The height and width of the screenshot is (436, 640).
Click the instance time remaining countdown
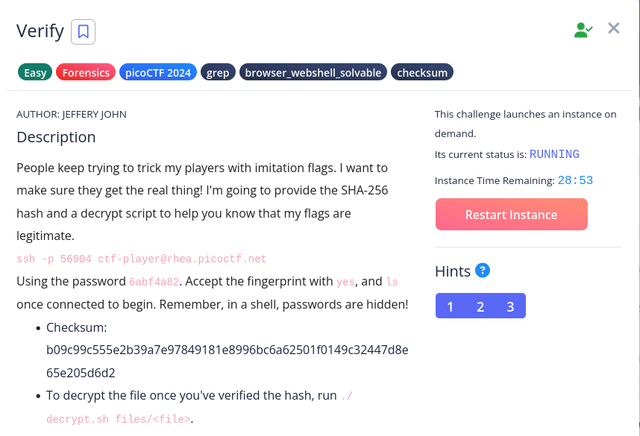tap(575, 180)
